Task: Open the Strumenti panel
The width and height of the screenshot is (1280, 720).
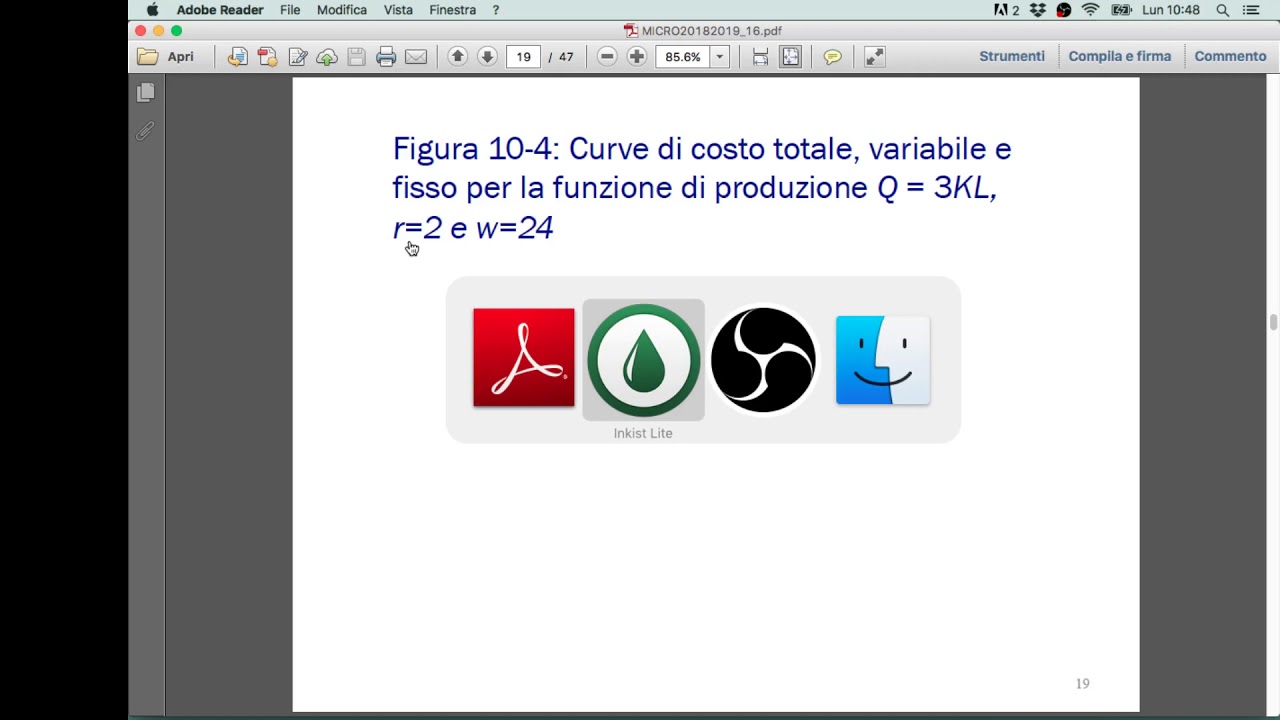Action: [x=1012, y=56]
